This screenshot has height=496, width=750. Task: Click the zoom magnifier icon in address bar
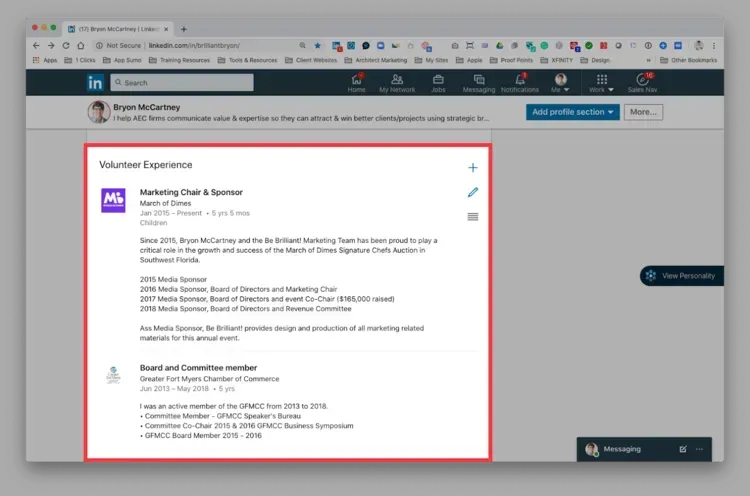(x=302, y=45)
